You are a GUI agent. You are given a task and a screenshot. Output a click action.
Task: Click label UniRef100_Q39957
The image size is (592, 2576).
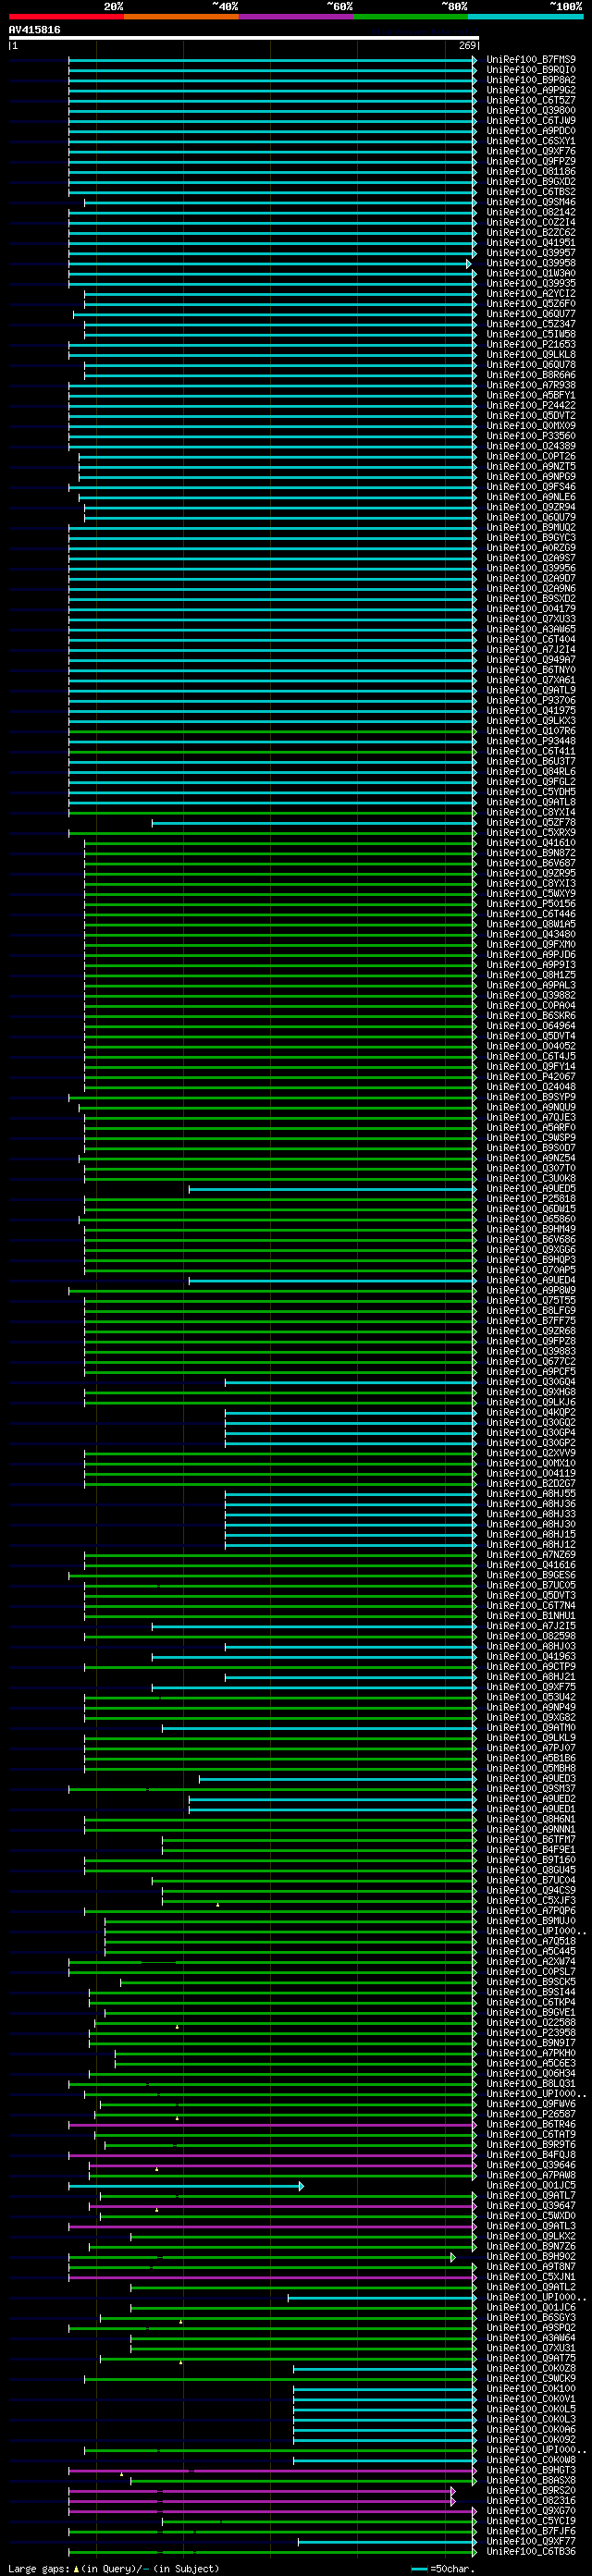click(531, 253)
